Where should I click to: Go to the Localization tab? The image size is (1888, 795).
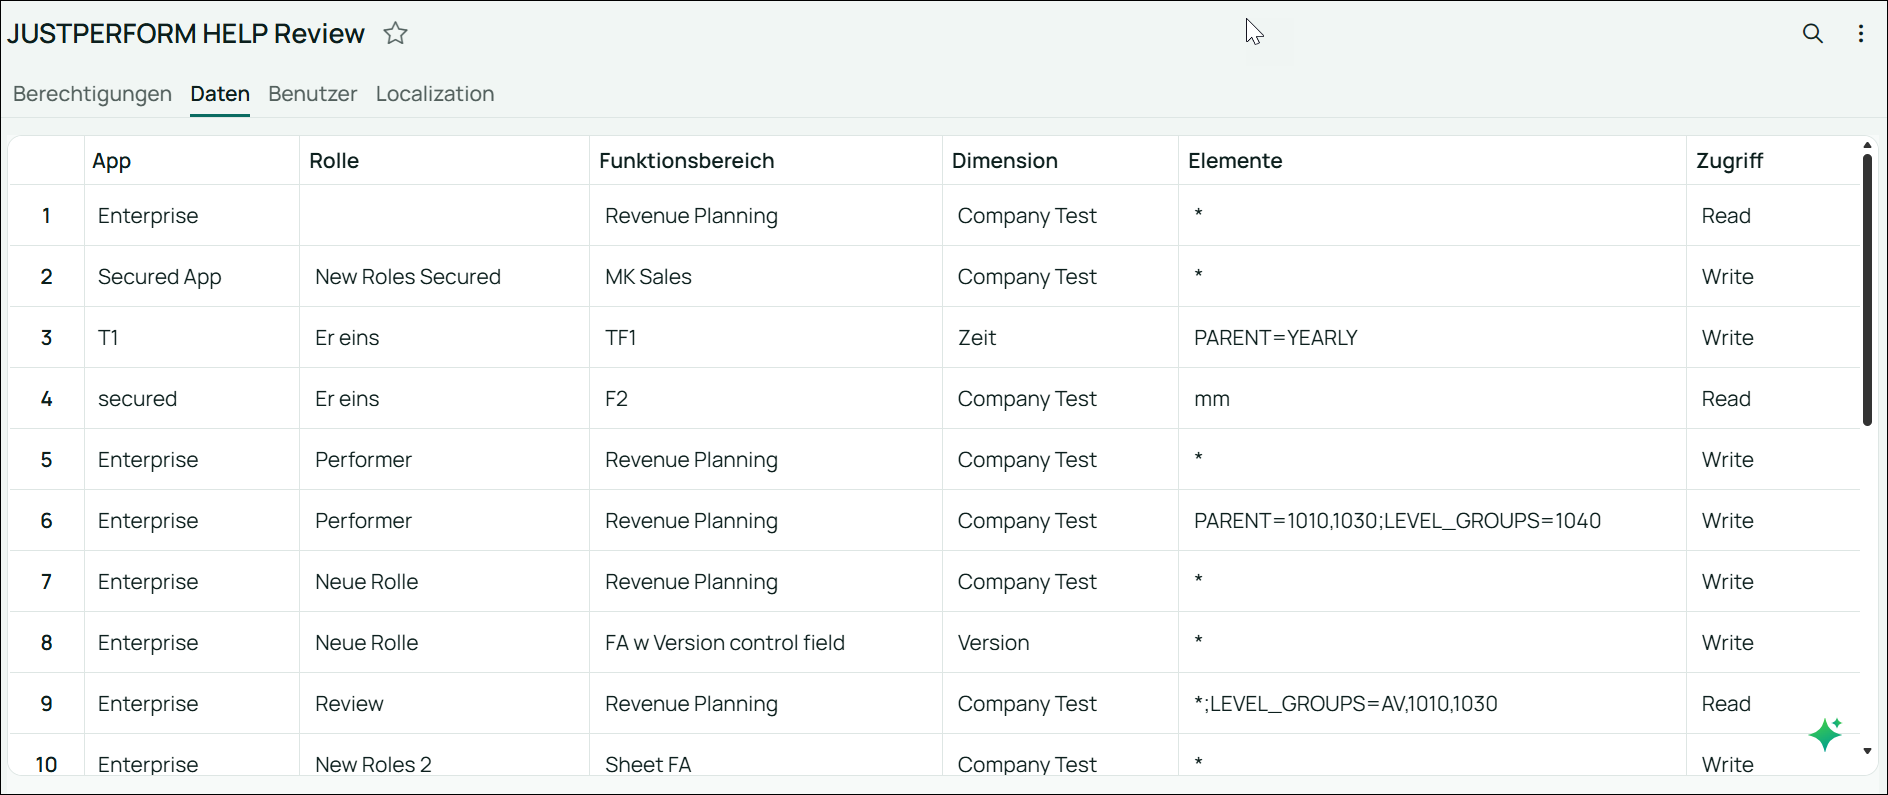pyautogui.click(x=435, y=94)
